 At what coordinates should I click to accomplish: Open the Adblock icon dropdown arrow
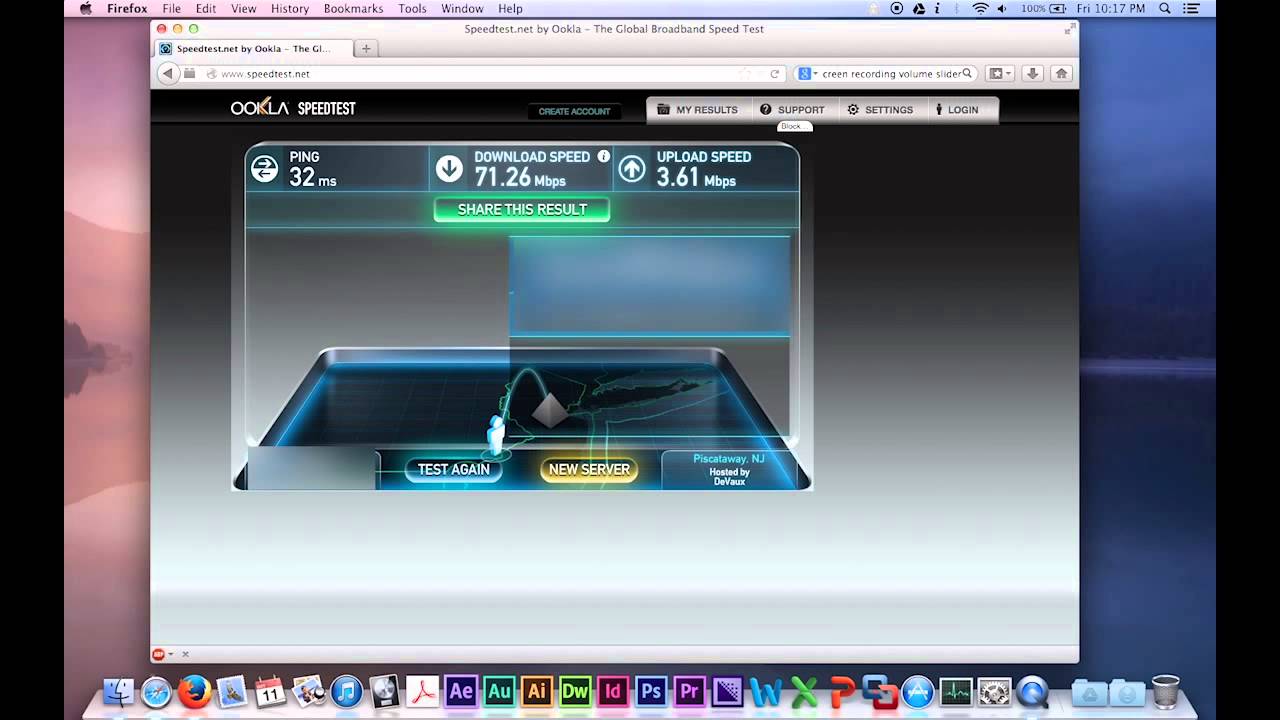(x=170, y=654)
